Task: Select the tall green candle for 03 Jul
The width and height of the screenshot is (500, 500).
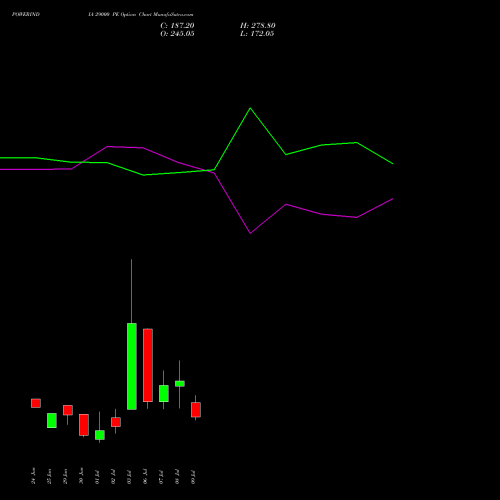Action: 132,366
